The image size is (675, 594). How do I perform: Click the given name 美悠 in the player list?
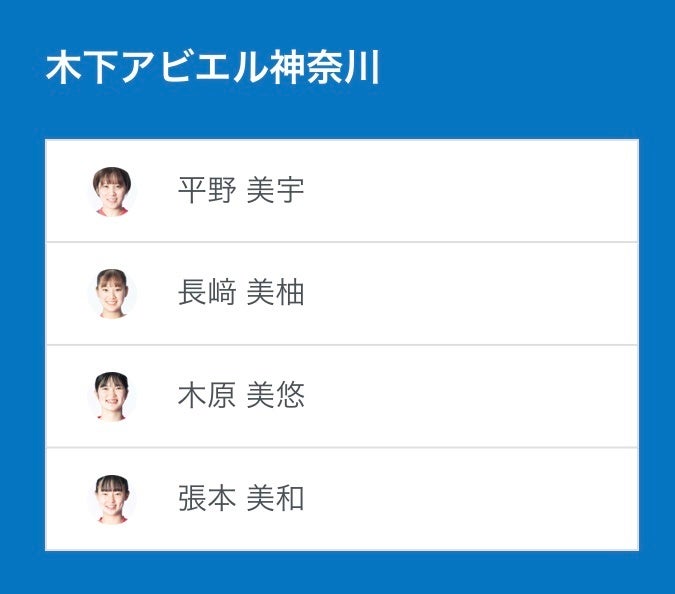[x=275, y=397]
